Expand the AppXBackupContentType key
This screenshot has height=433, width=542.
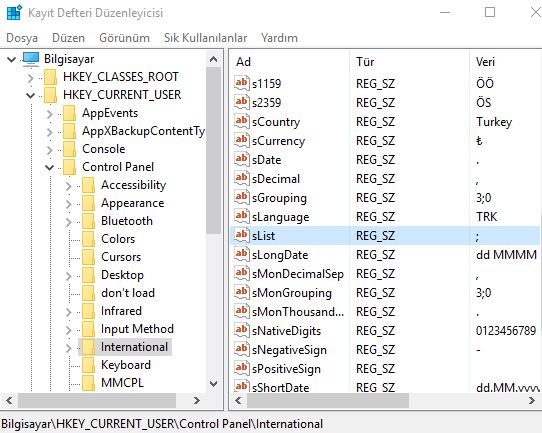[x=49, y=132]
